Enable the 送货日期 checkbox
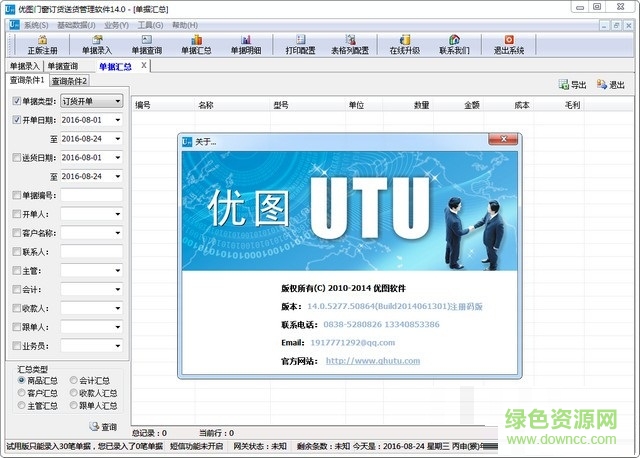Screen dimensions: 640x458 (16, 157)
